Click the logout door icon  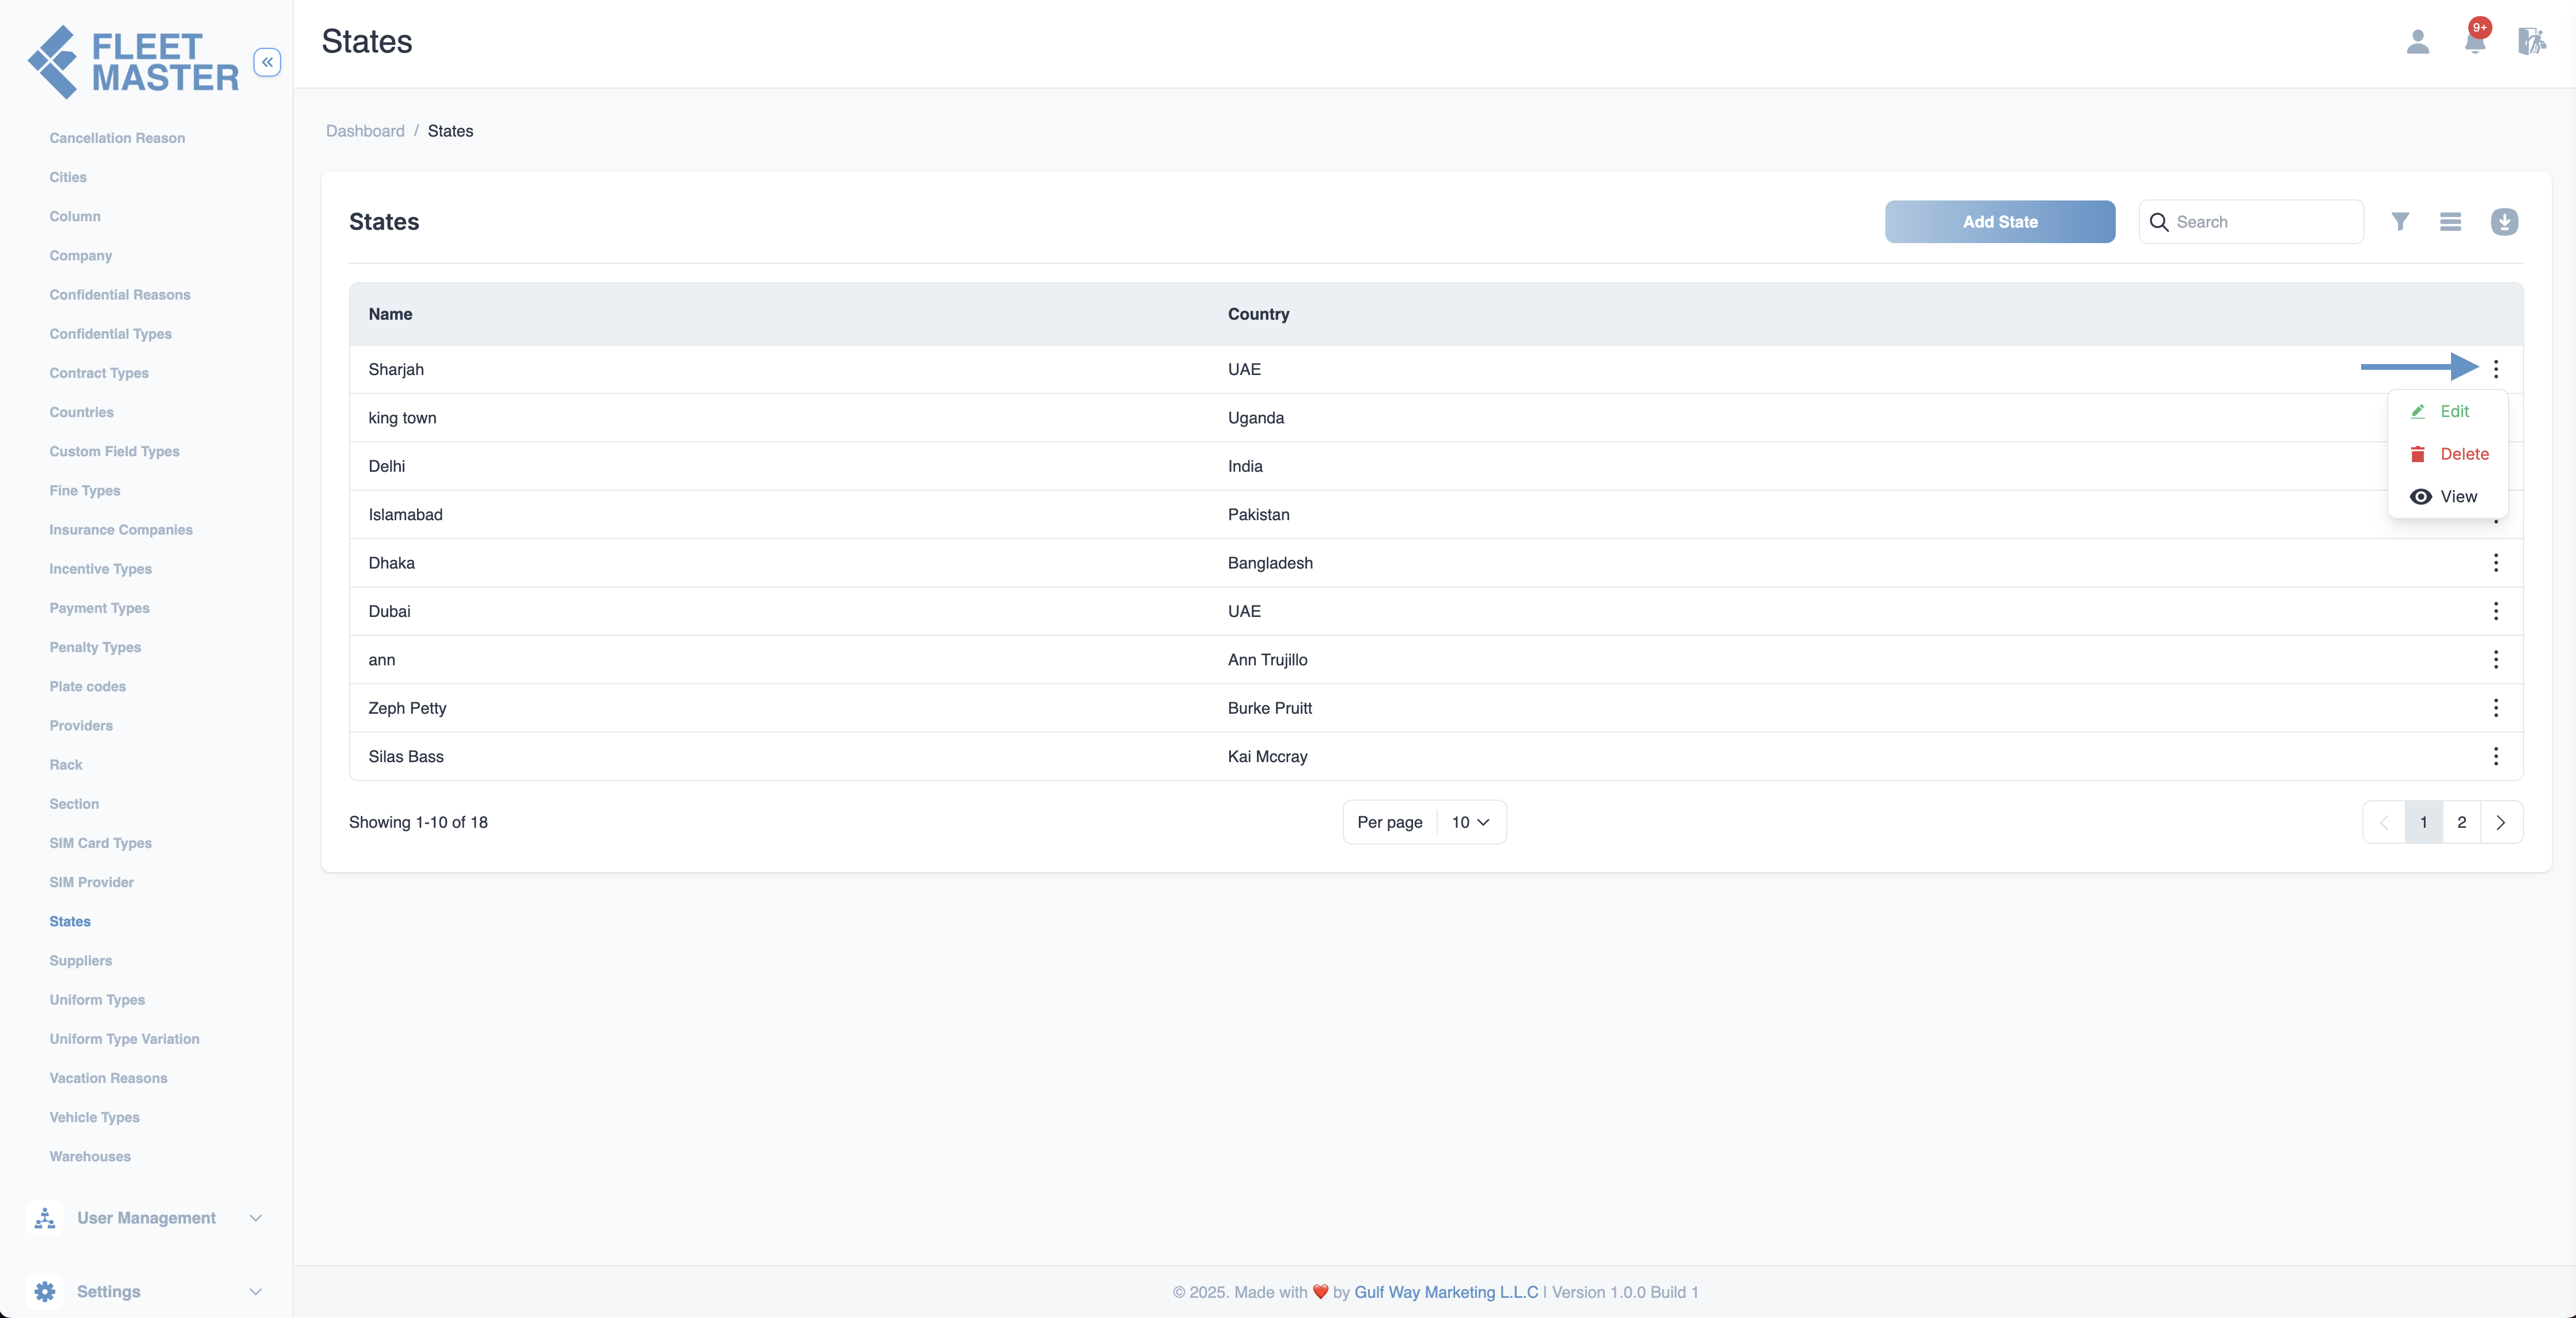[x=2531, y=42]
